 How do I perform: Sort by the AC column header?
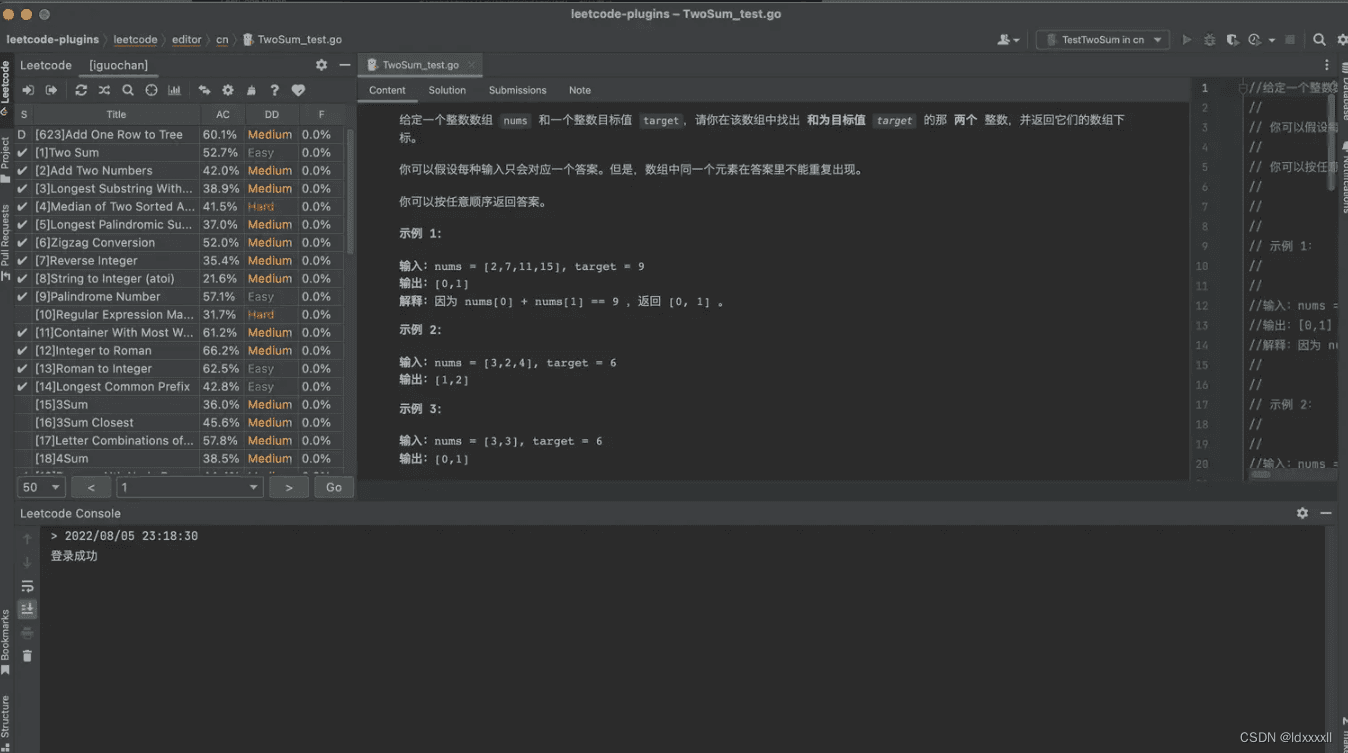(x=222, y=114)
